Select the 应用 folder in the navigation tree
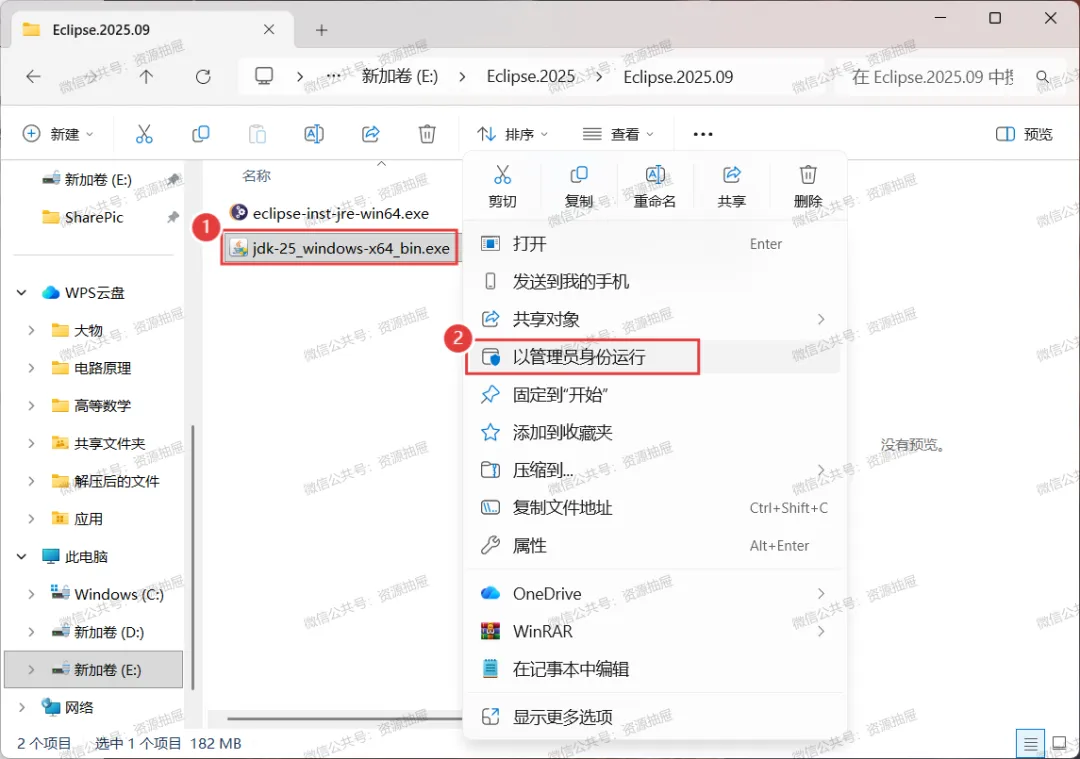1080x759 pixels. click(x=88, y=519)
